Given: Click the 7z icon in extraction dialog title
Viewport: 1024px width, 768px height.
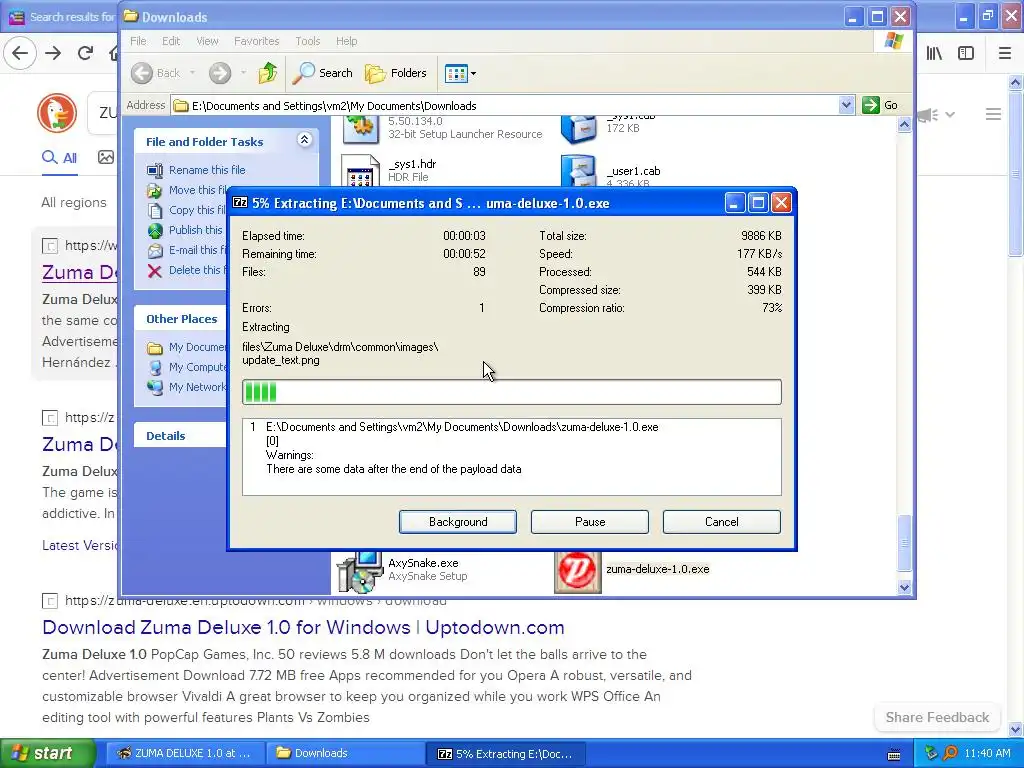Looking at the screenshot, I should click(x=240, y=202).
